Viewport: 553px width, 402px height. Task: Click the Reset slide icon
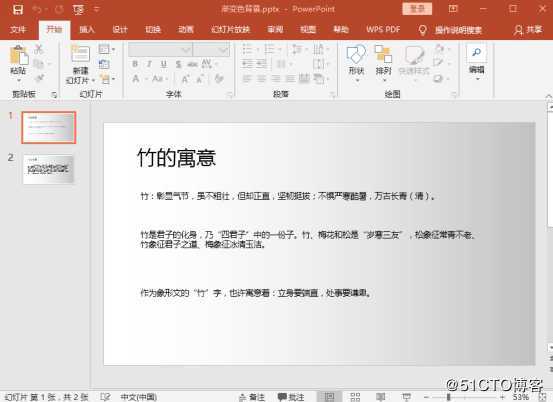click(104, 64)
